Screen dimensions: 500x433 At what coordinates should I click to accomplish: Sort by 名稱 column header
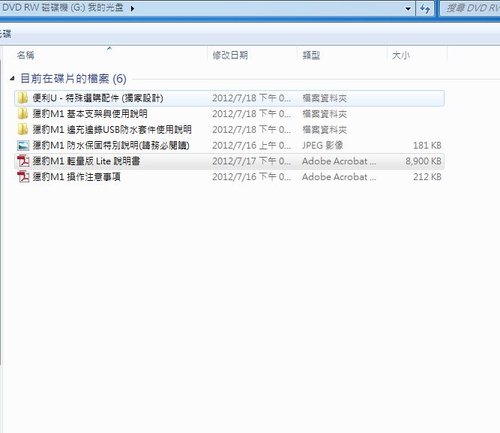coord(26,55)
